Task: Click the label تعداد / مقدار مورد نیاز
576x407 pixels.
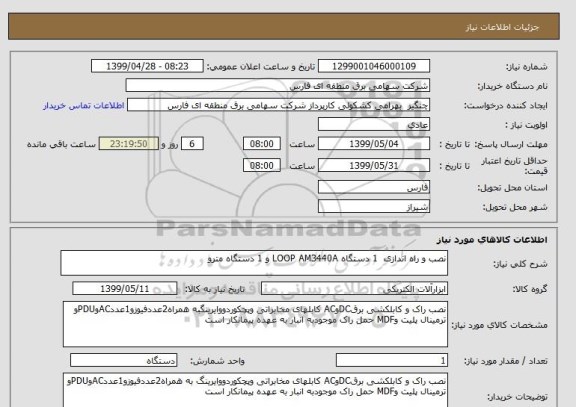Action: 505,361
